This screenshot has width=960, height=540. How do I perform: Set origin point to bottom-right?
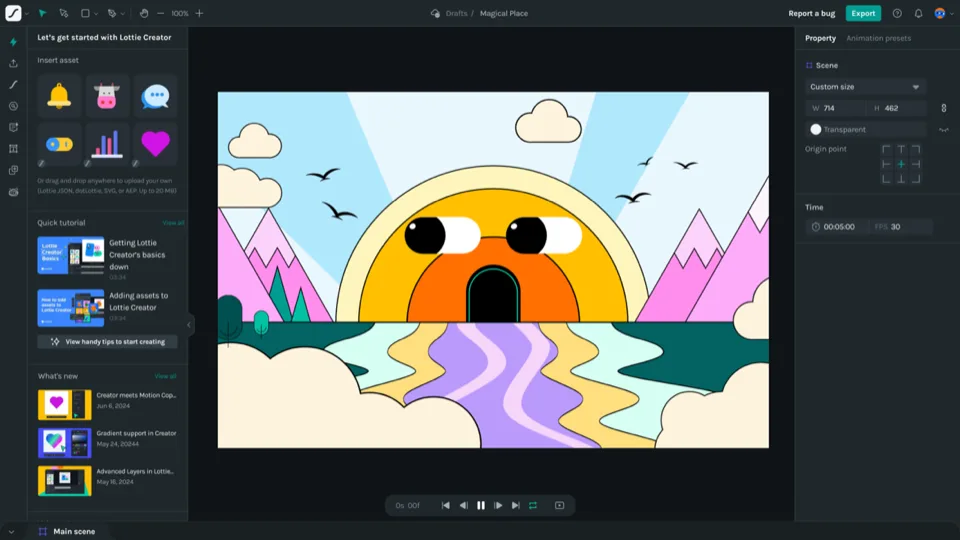coord(916,179)
